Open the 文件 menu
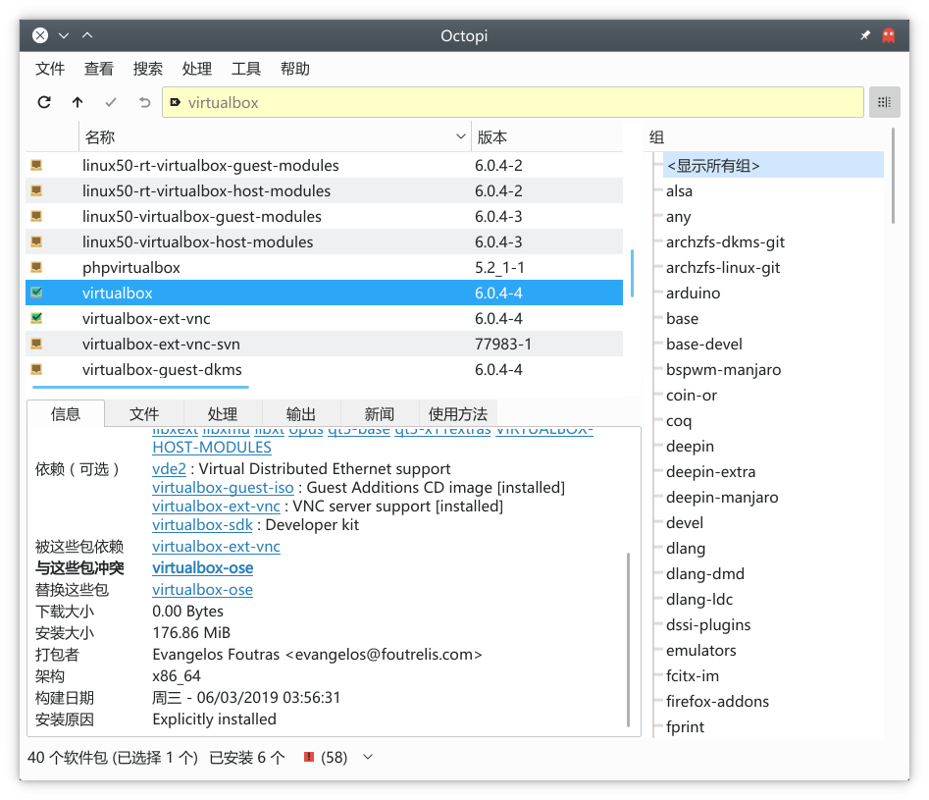The image size is (929, 800). [x=50, y=69]
